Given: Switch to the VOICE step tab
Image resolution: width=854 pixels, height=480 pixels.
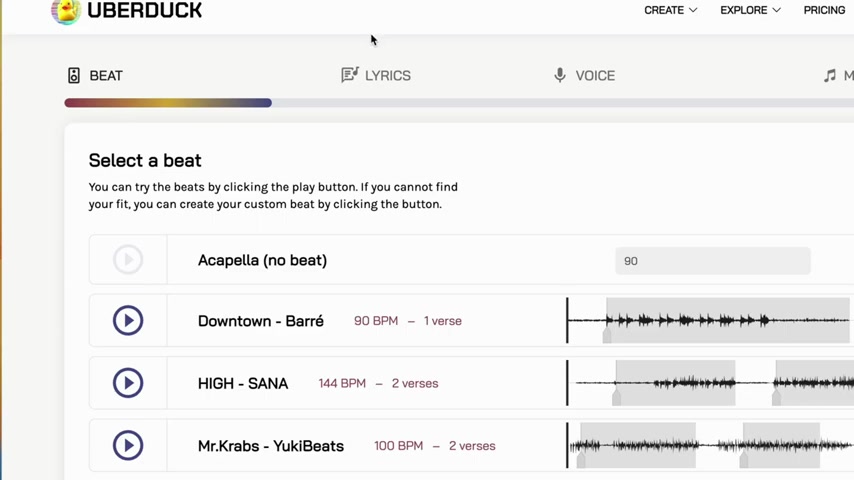Looking at the screenshot, I should [x=584, y=75].
